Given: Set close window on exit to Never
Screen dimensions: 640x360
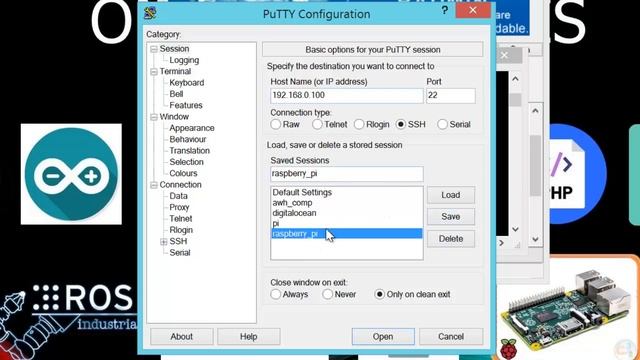Looking at the screenshot, I should click(327, 294).
